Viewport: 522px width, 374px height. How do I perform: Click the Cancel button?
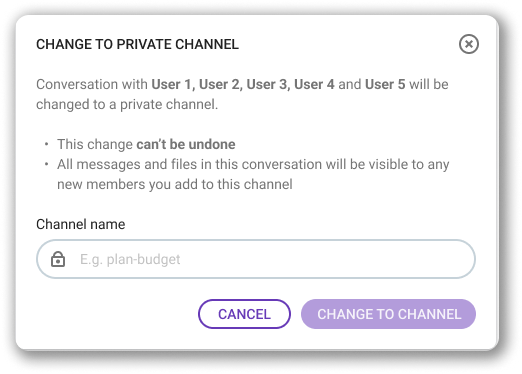click(x=244, y=314)
